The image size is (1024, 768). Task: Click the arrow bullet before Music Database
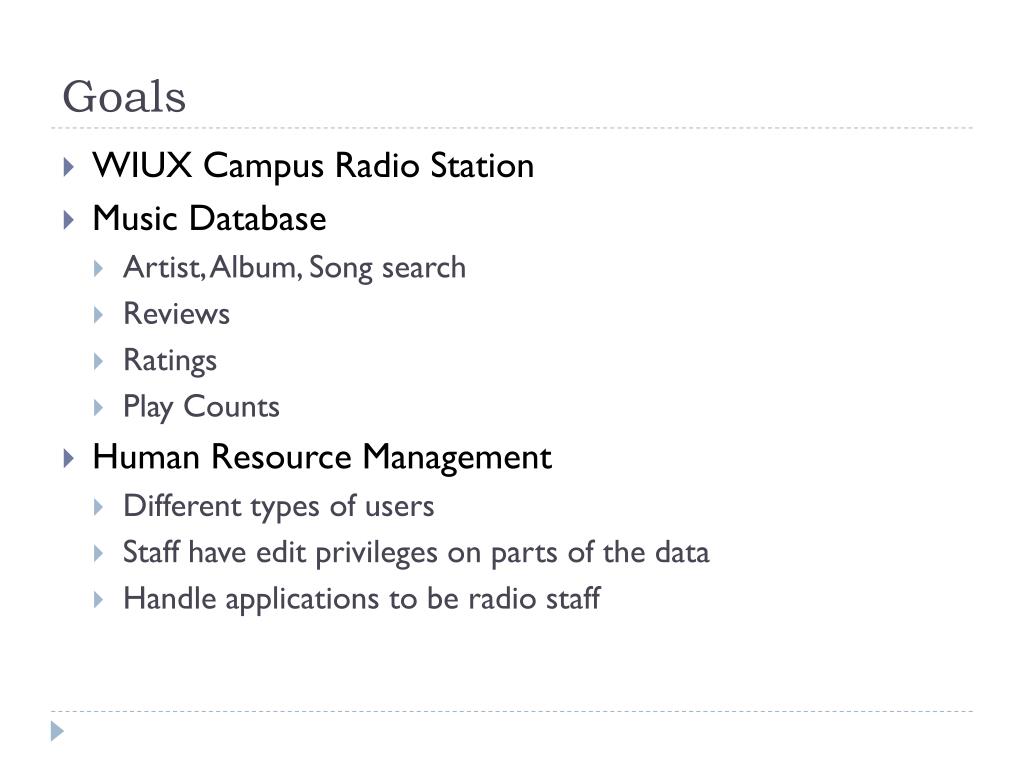coord(68,219)
